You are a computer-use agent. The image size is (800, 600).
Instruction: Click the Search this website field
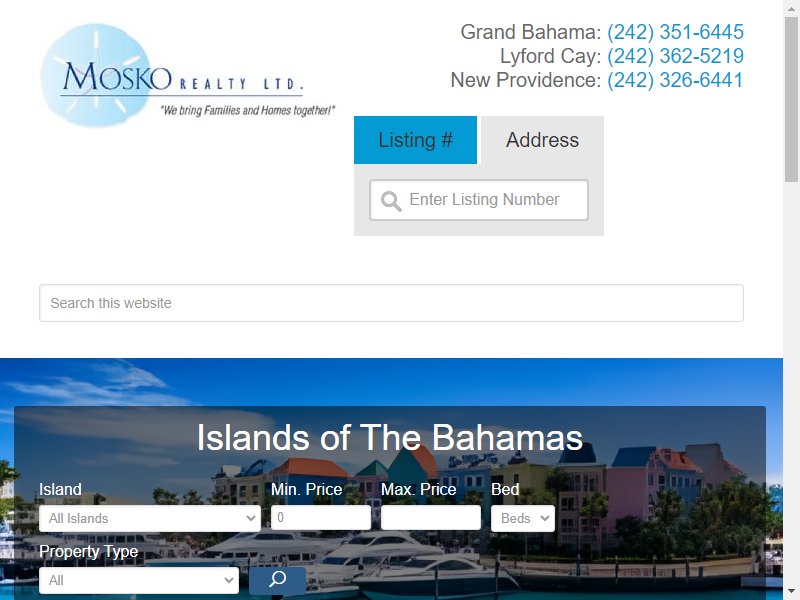click(391, 303)
